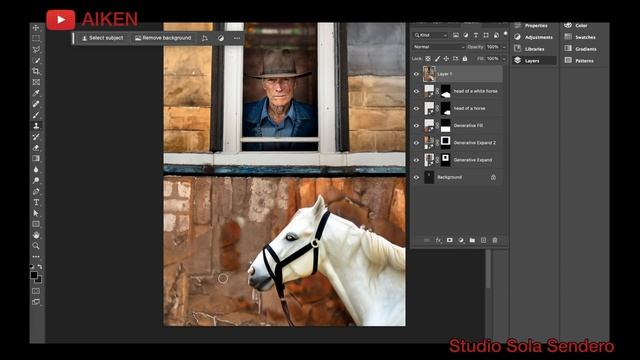Select Layer 1 thumbnail

(x=429, y=74)
